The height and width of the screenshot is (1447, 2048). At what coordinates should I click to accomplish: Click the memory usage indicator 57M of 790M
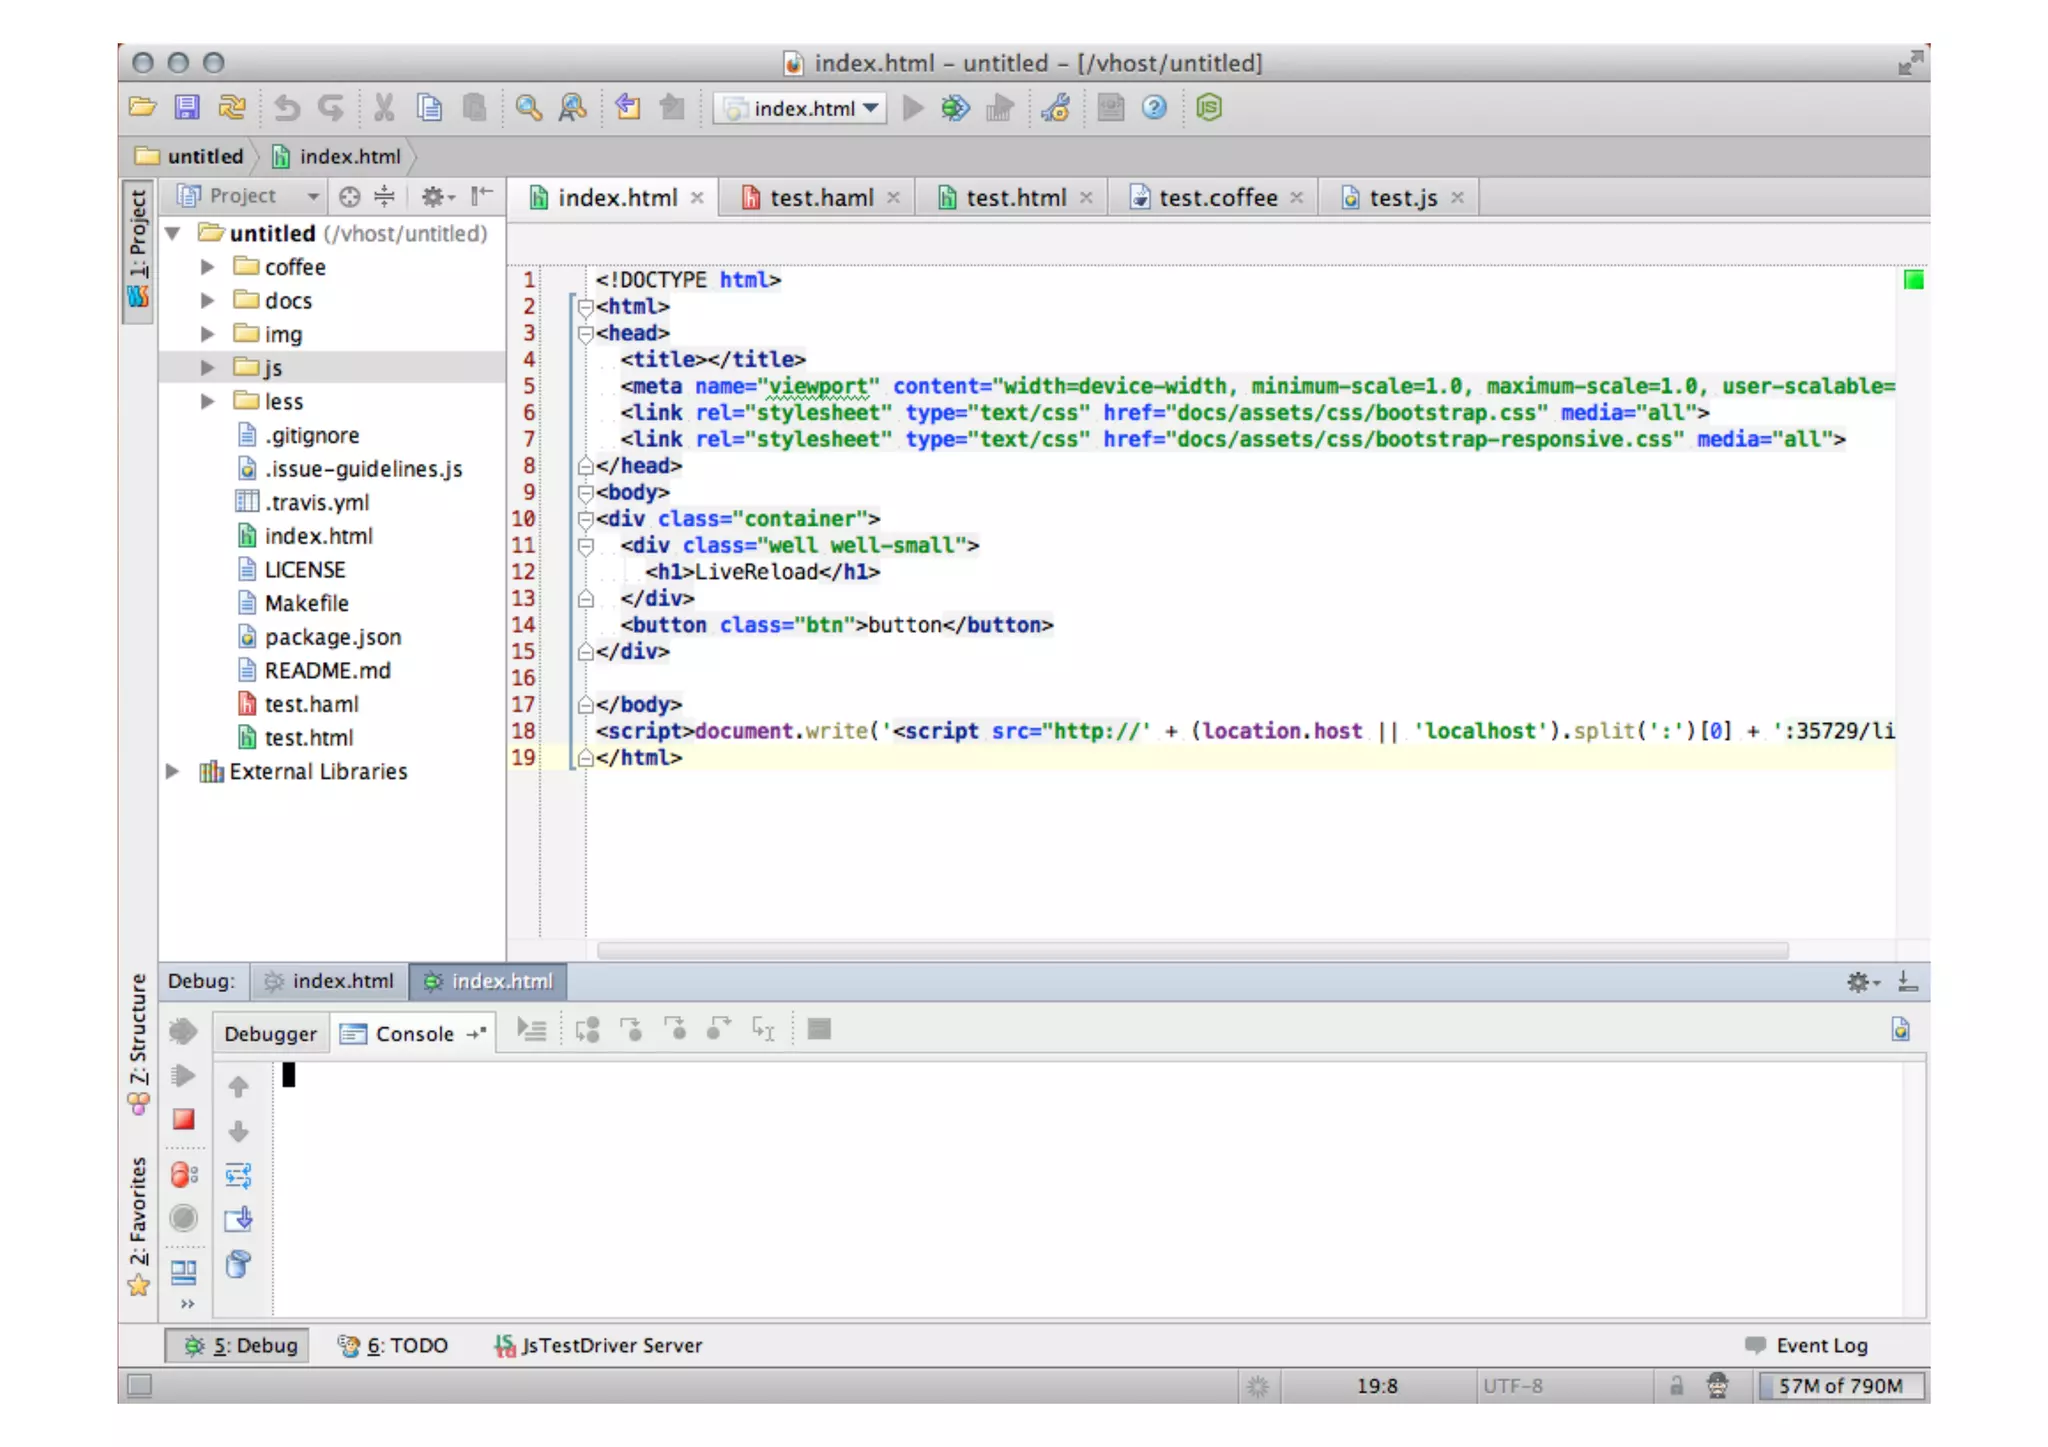coord(1840,1385)
